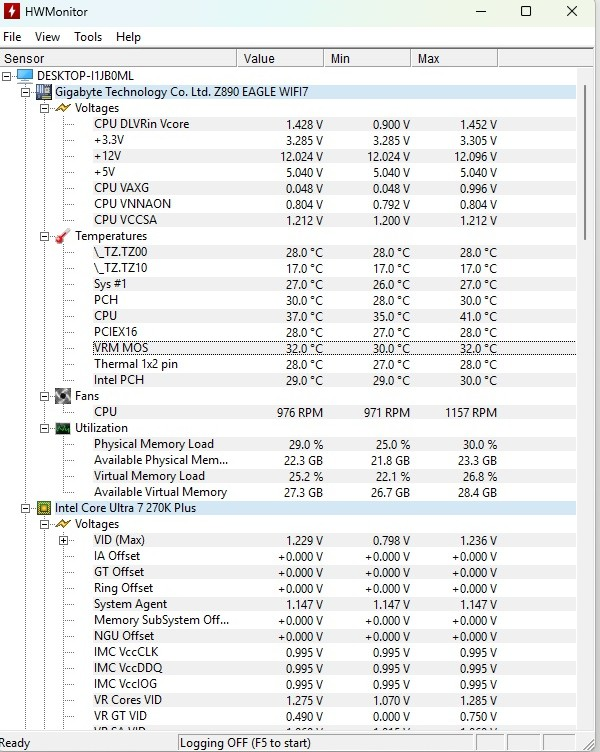Open the View menu

point(47,37)
